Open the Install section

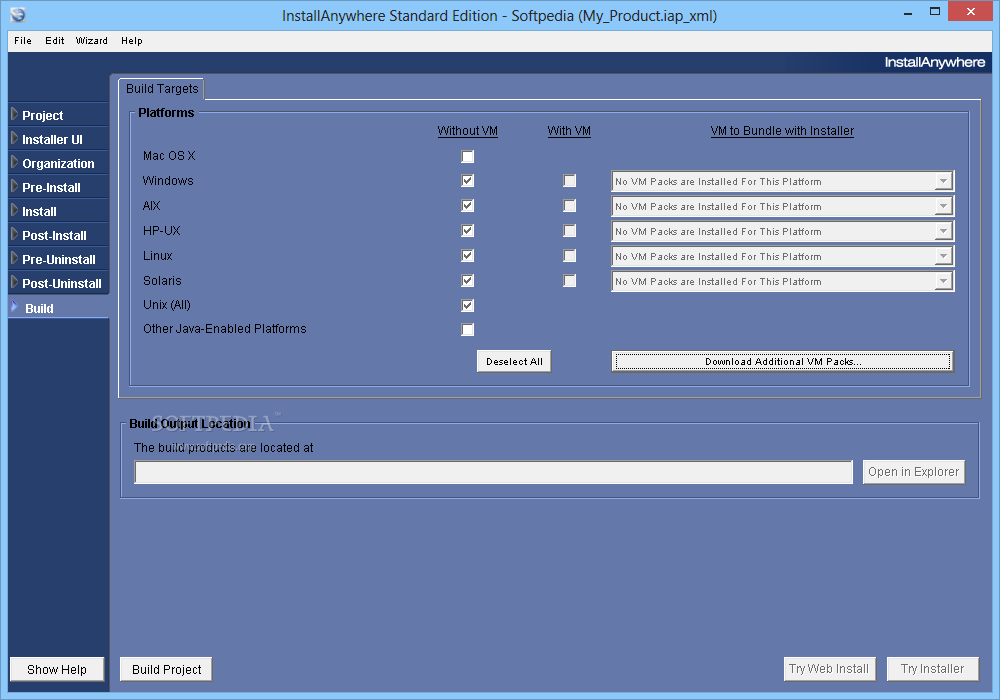click(x=39, y=212)
